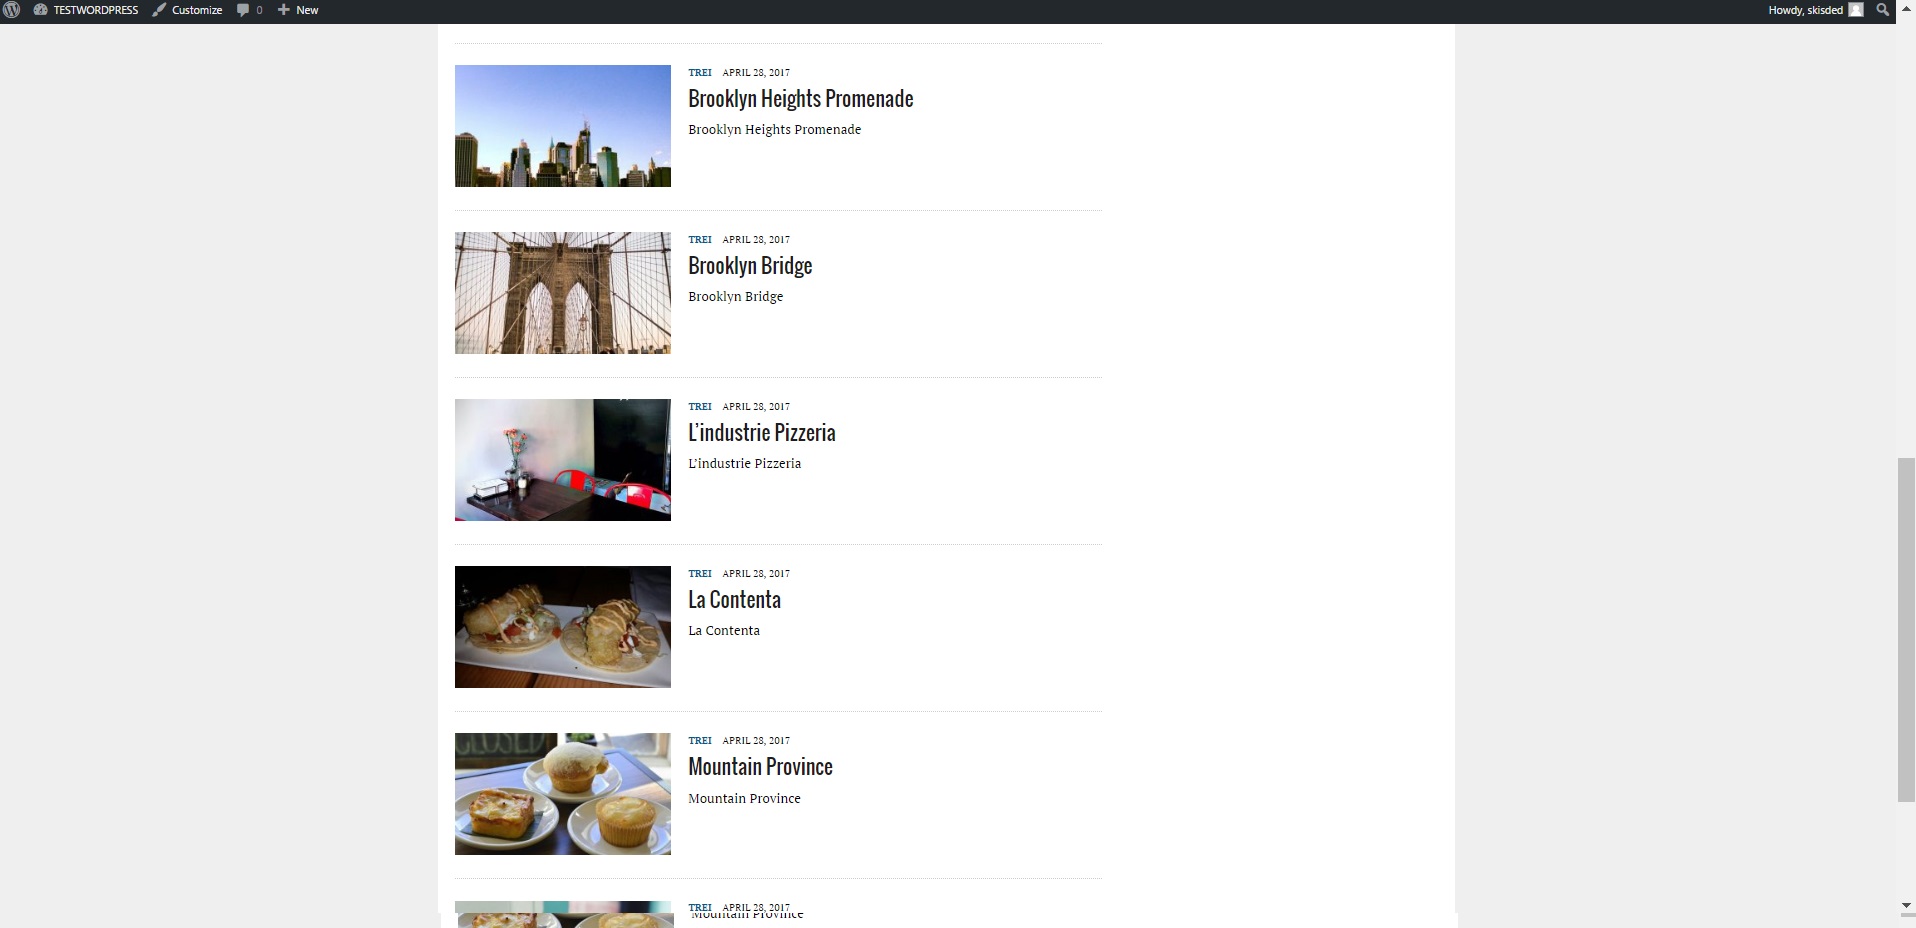Select TREI category above La Contenta
The width and height of the screenshot is (1916, 928).
click(700, 574)
